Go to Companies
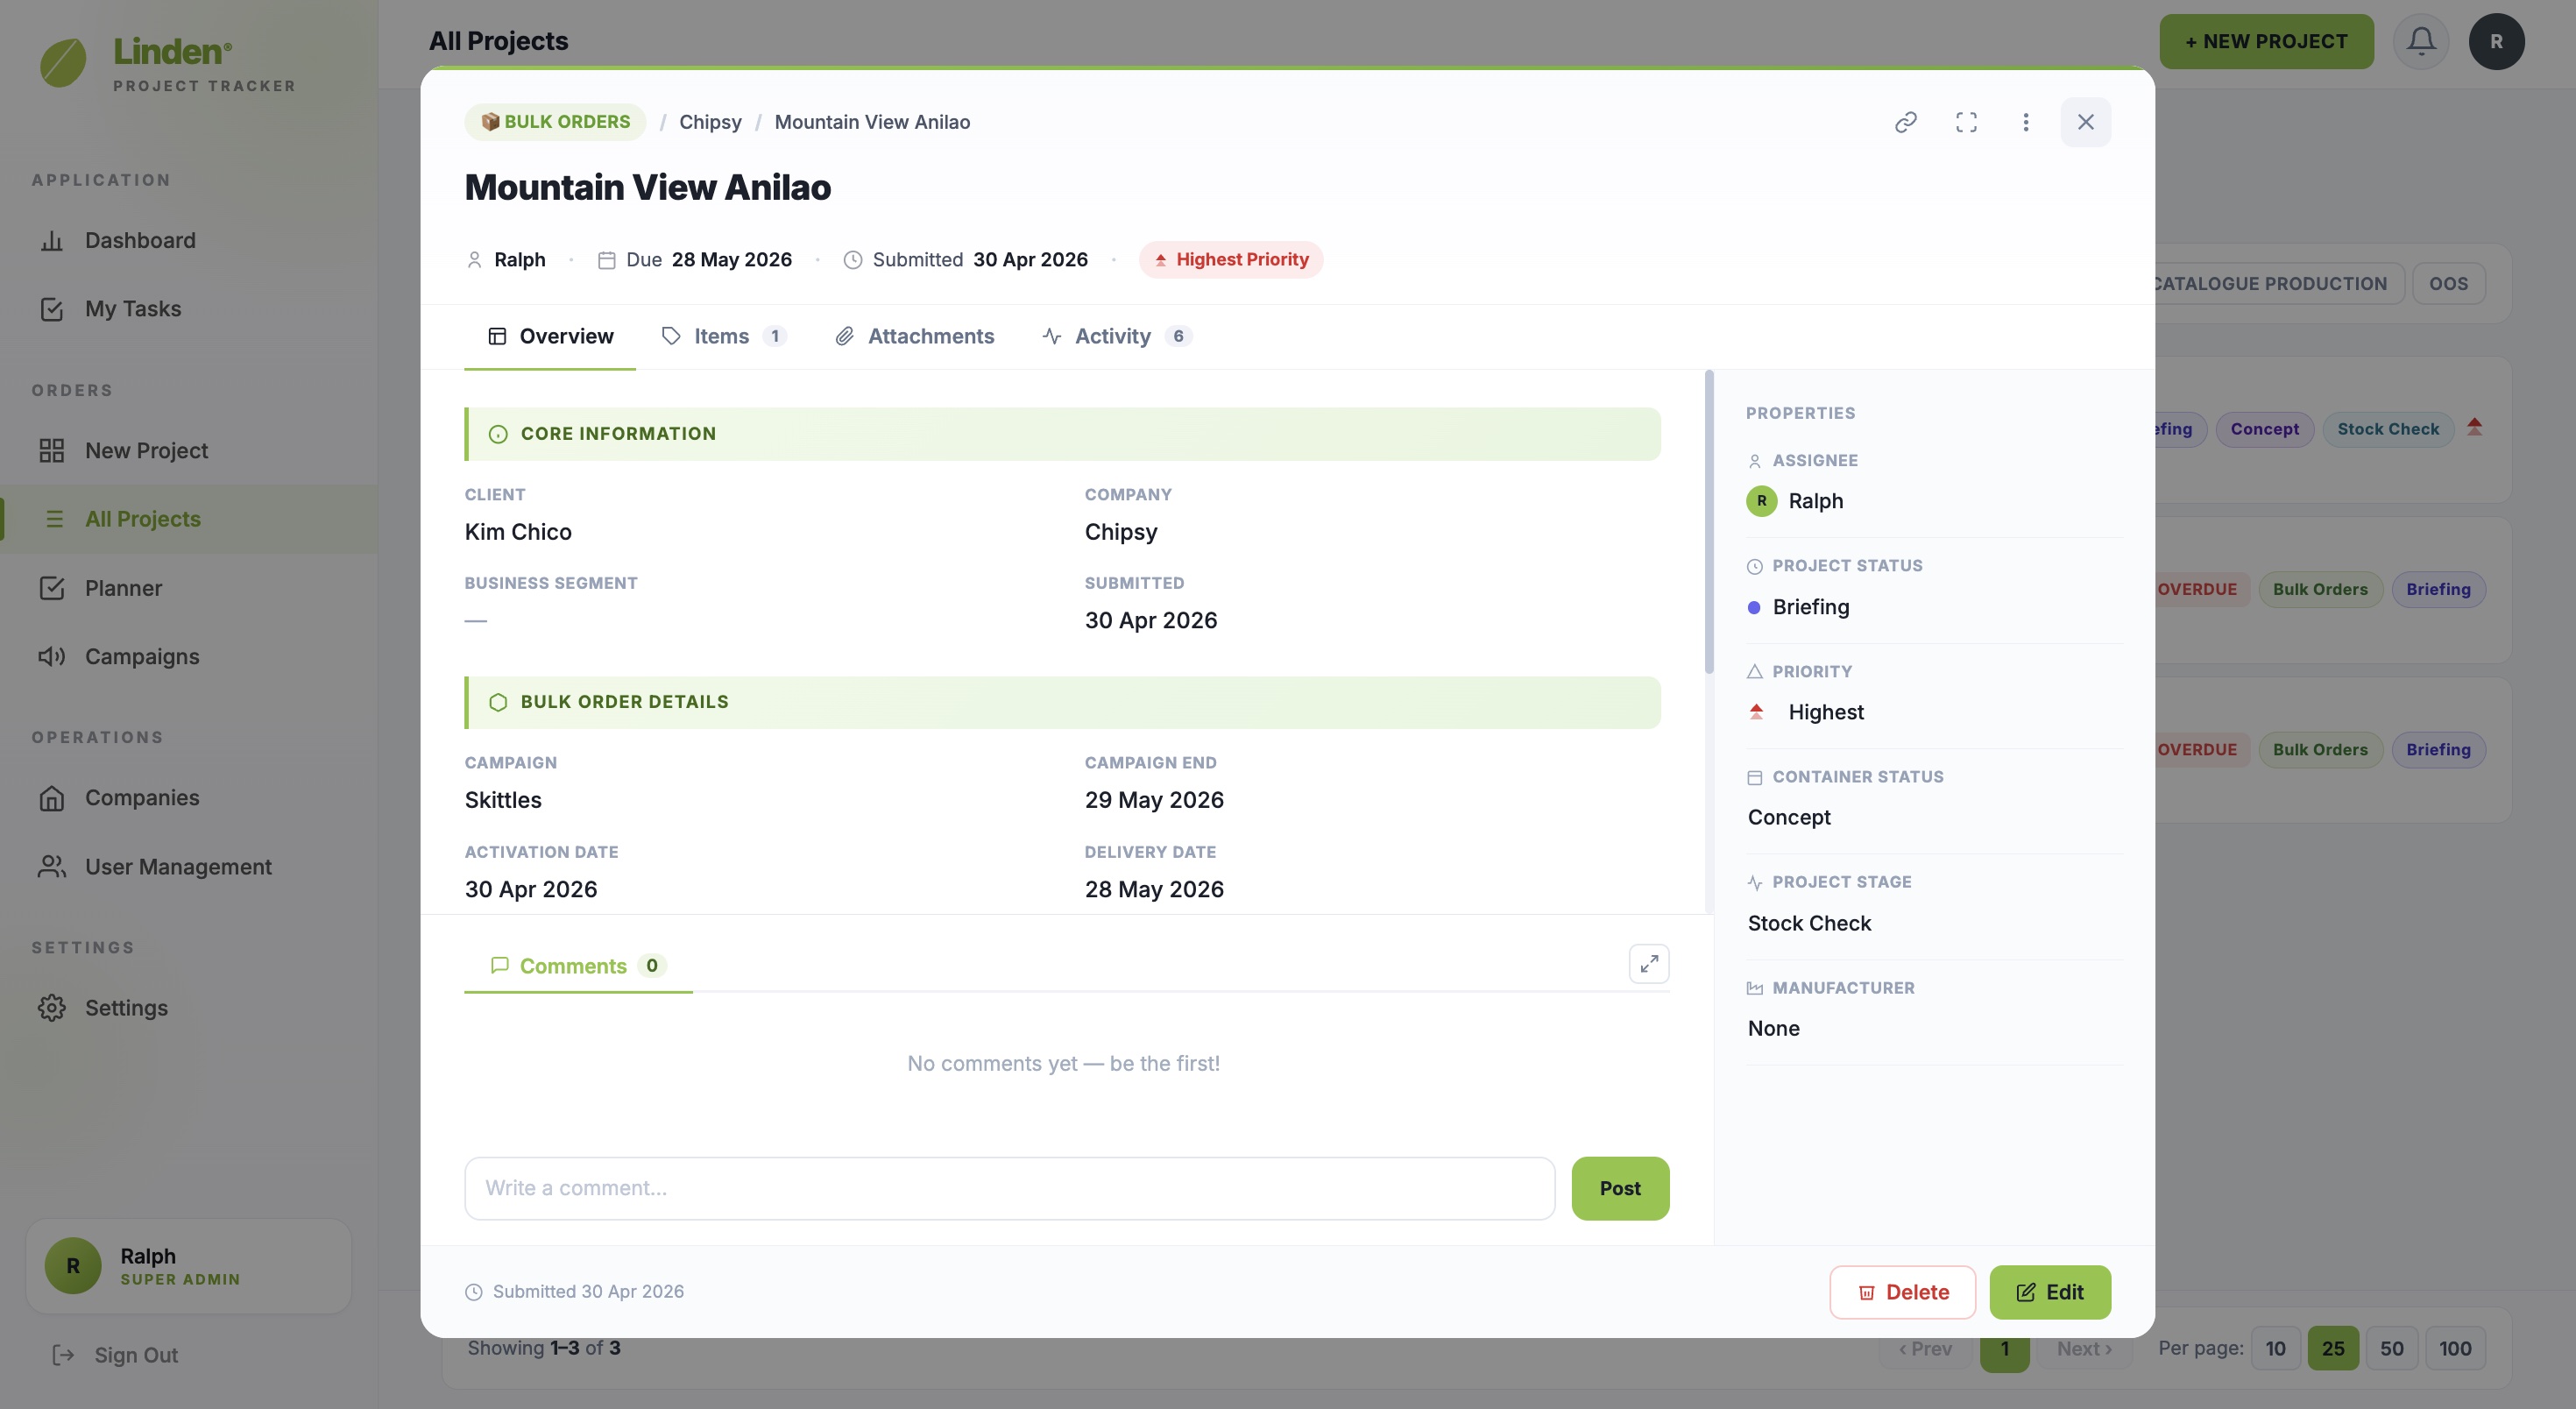The image size is (2576, 1409). [x=188, y=798]
